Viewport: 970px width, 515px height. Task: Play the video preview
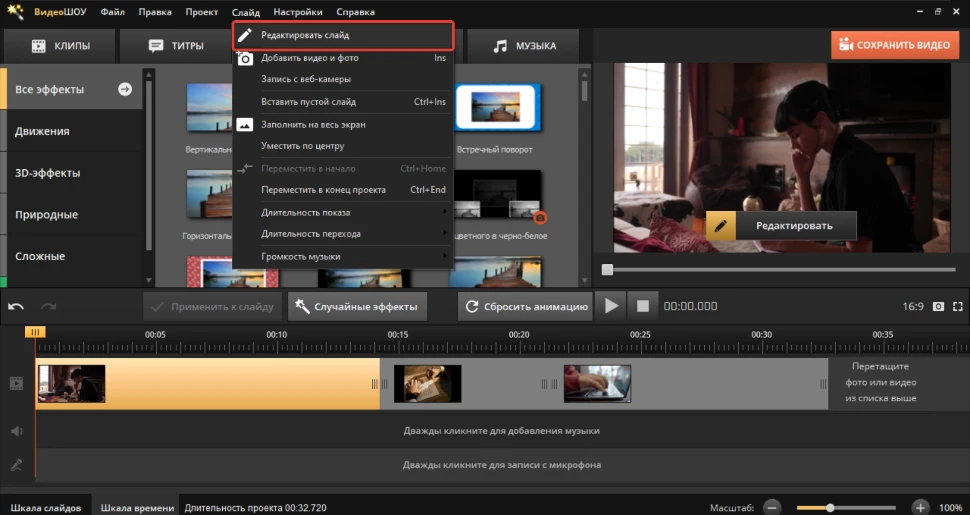coord(611,306)
